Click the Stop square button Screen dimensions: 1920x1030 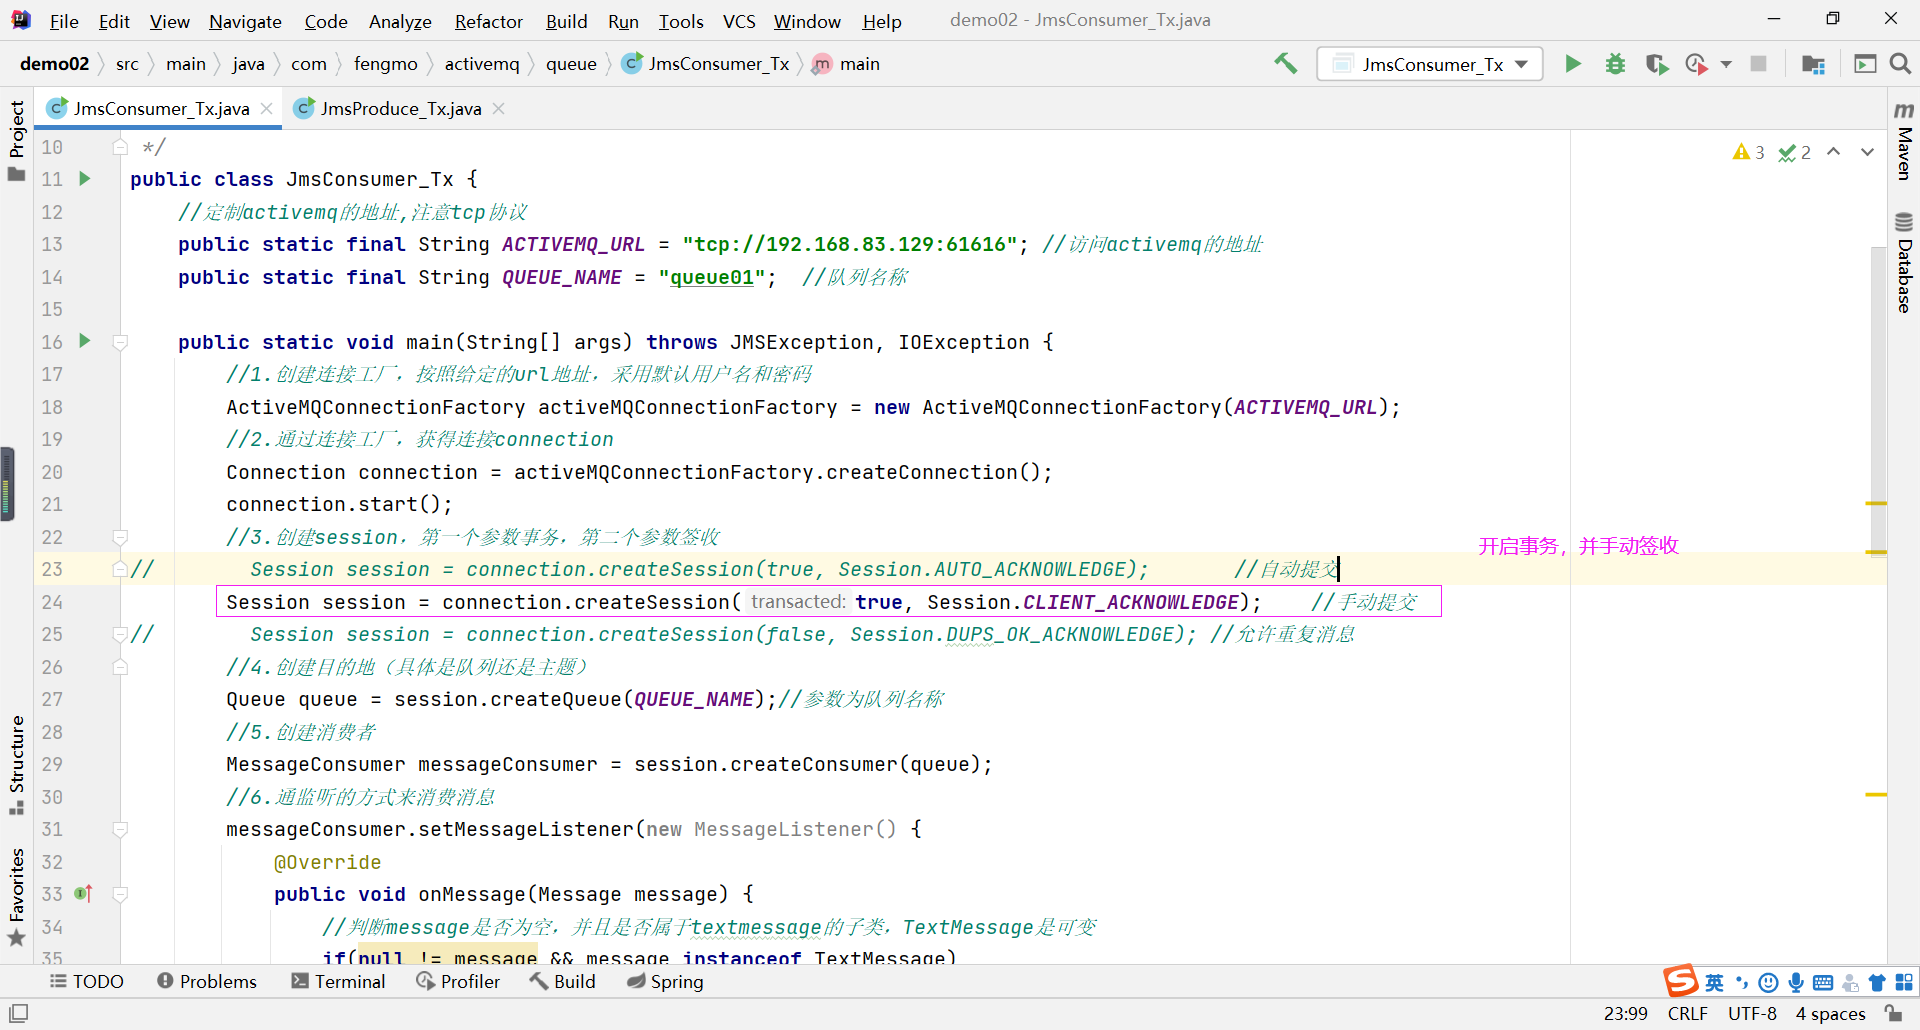click(x=1759, y=64)
